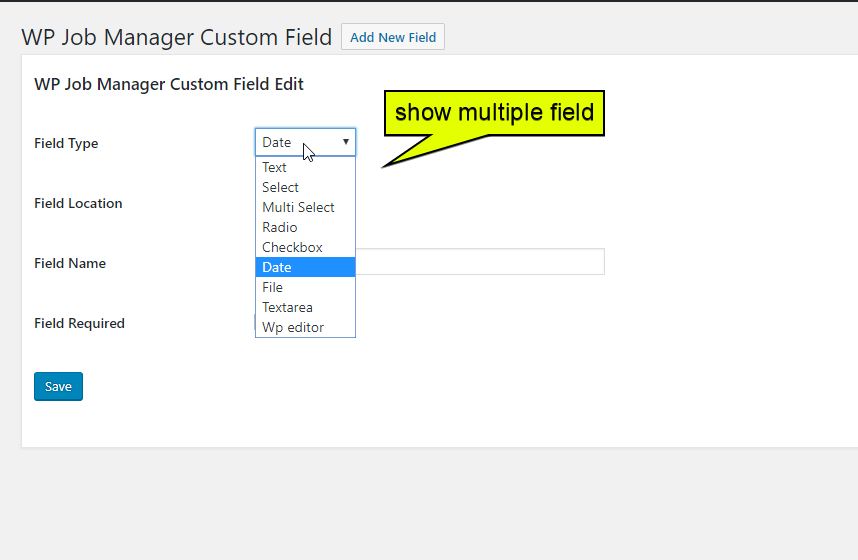
Task: Select Wp editor field type option
Action: (x=305, y=327)
